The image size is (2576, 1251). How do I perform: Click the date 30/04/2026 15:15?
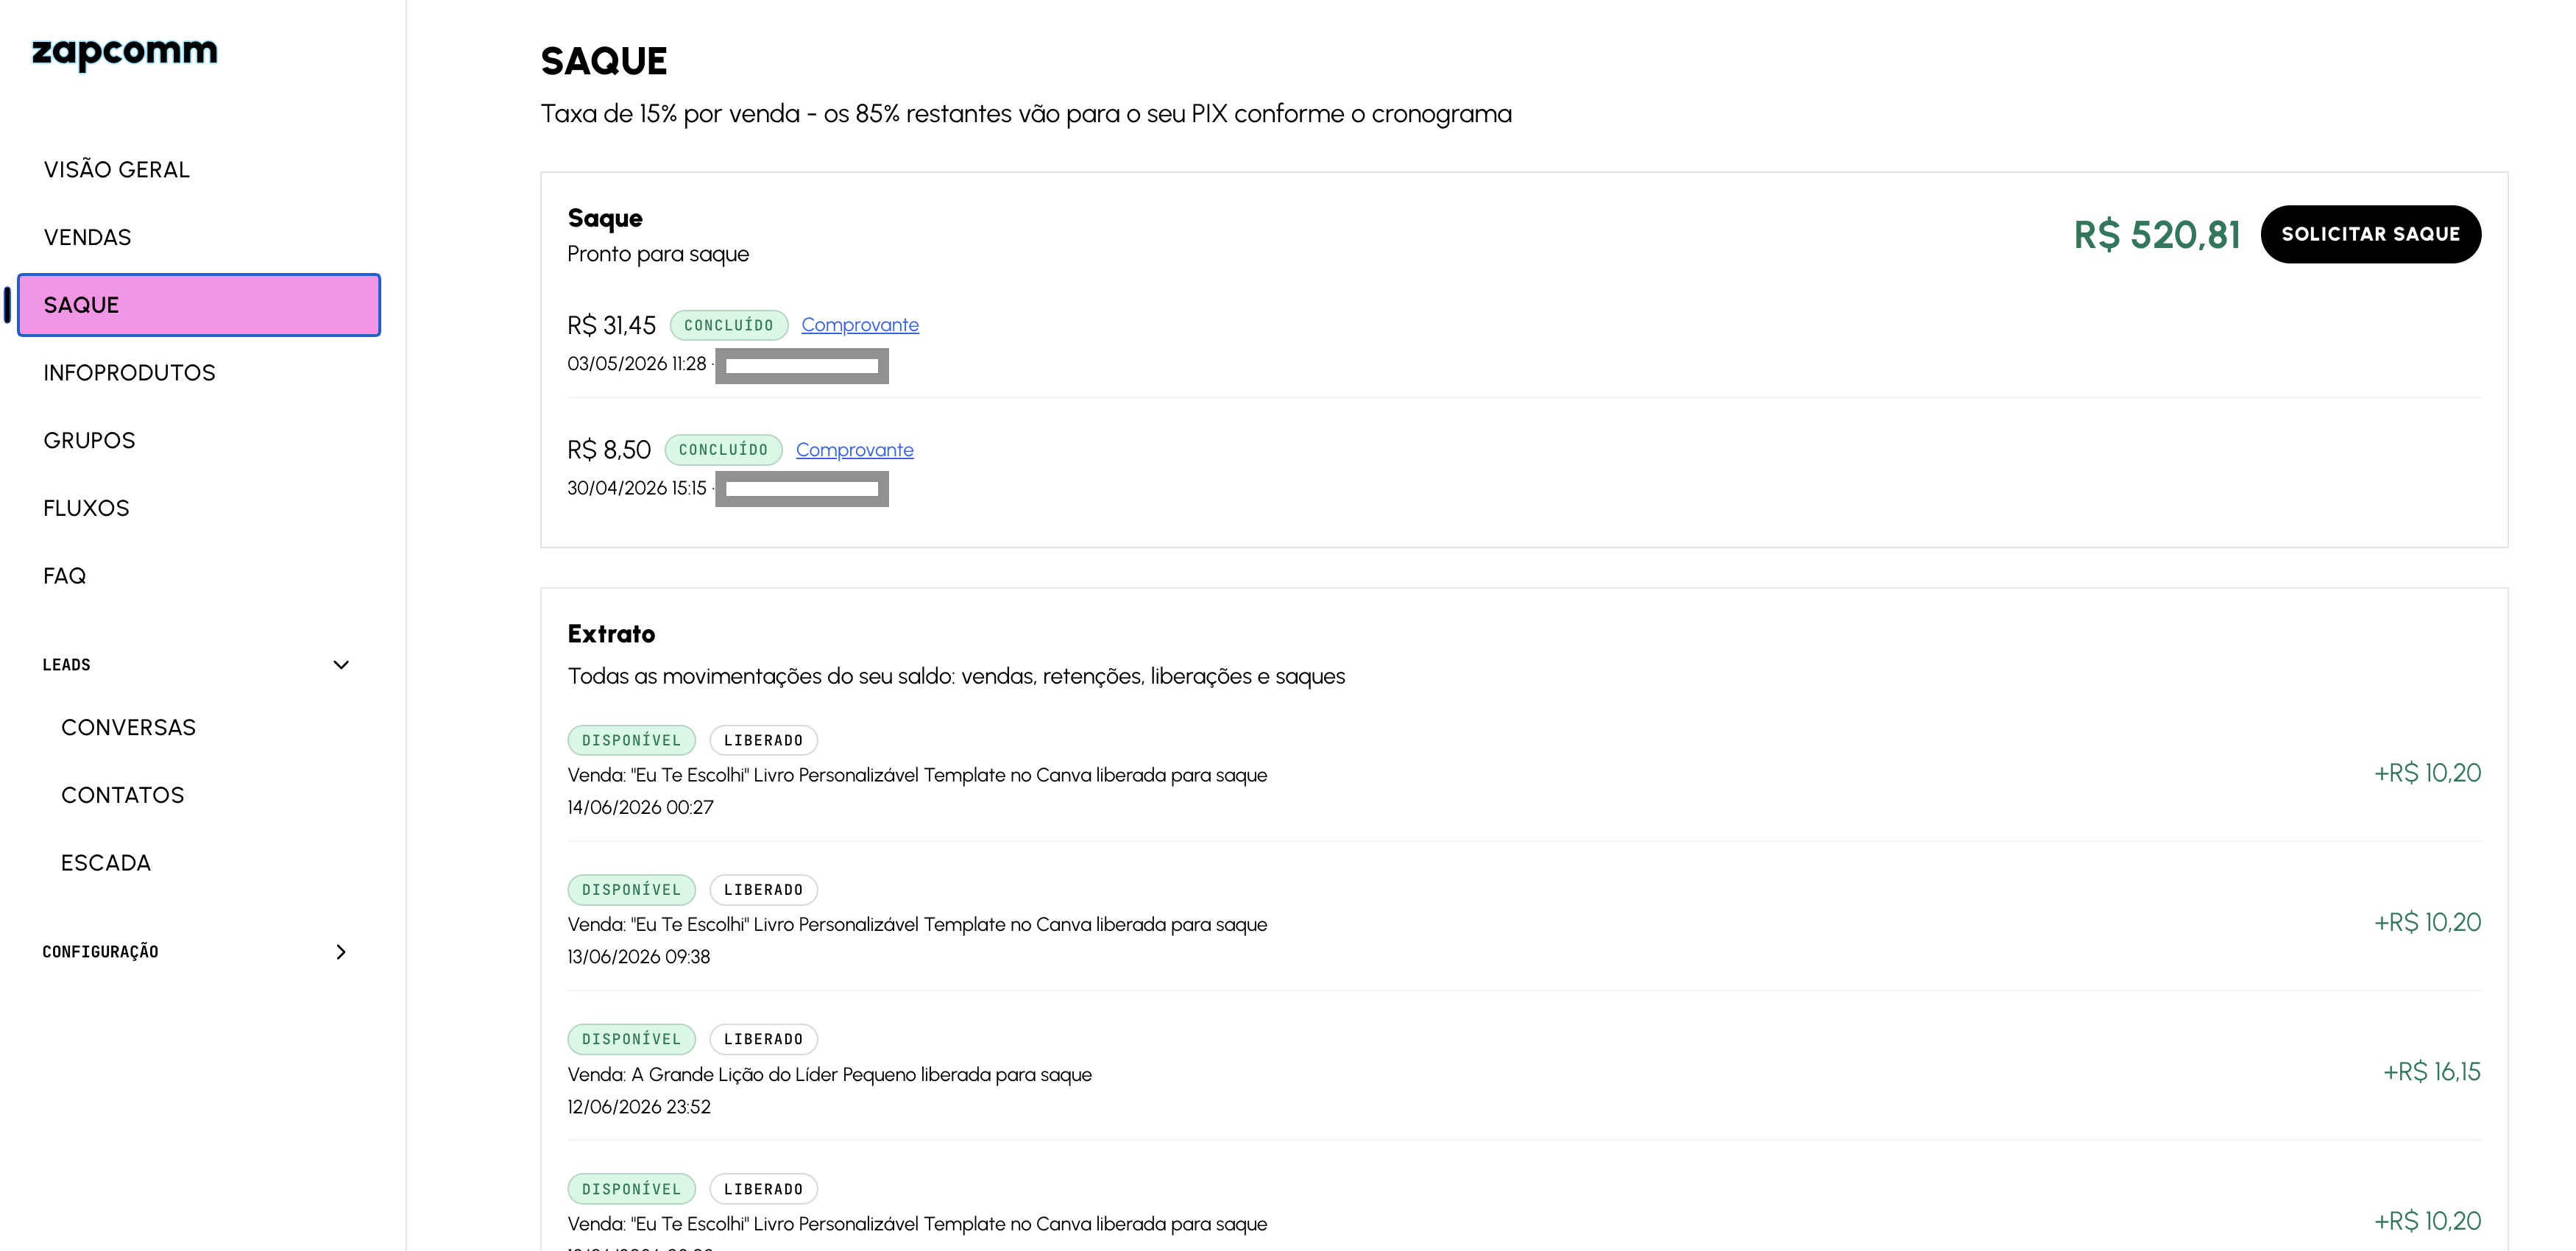coord(637,488)
